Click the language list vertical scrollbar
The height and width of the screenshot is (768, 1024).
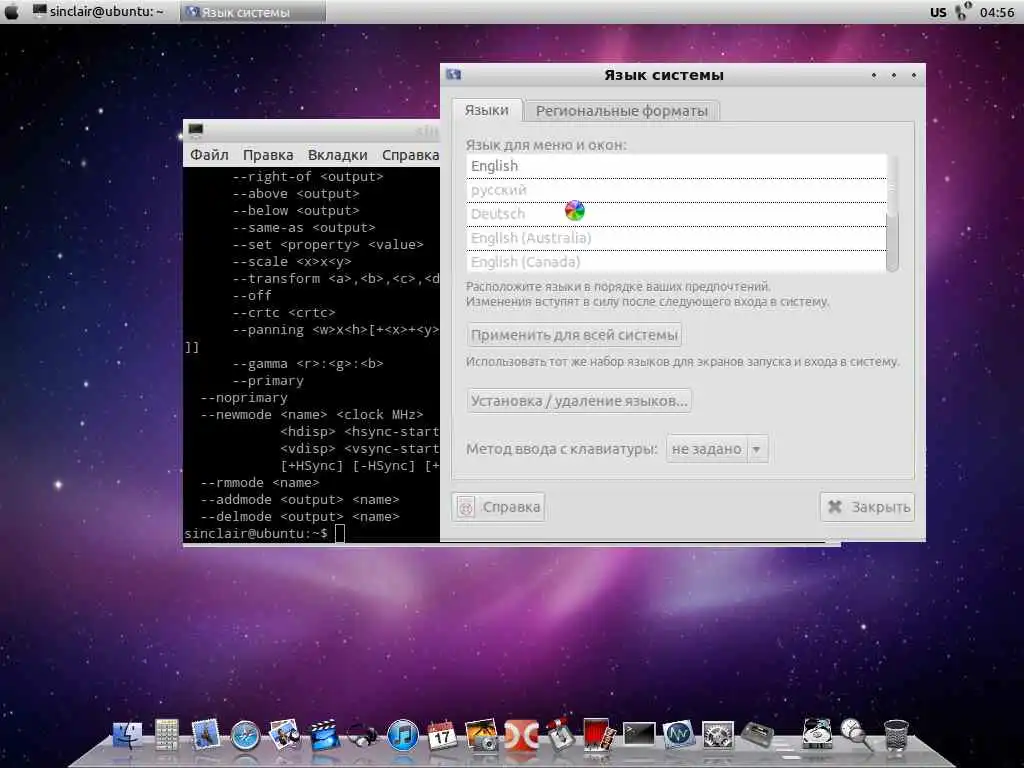(892, 213)
